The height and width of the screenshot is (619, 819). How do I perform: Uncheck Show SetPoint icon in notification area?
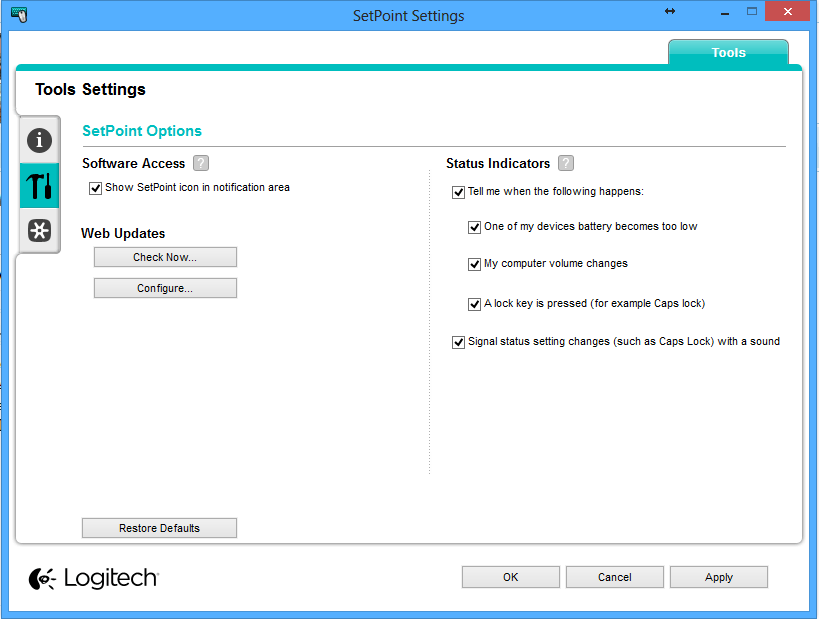(95, 188)
